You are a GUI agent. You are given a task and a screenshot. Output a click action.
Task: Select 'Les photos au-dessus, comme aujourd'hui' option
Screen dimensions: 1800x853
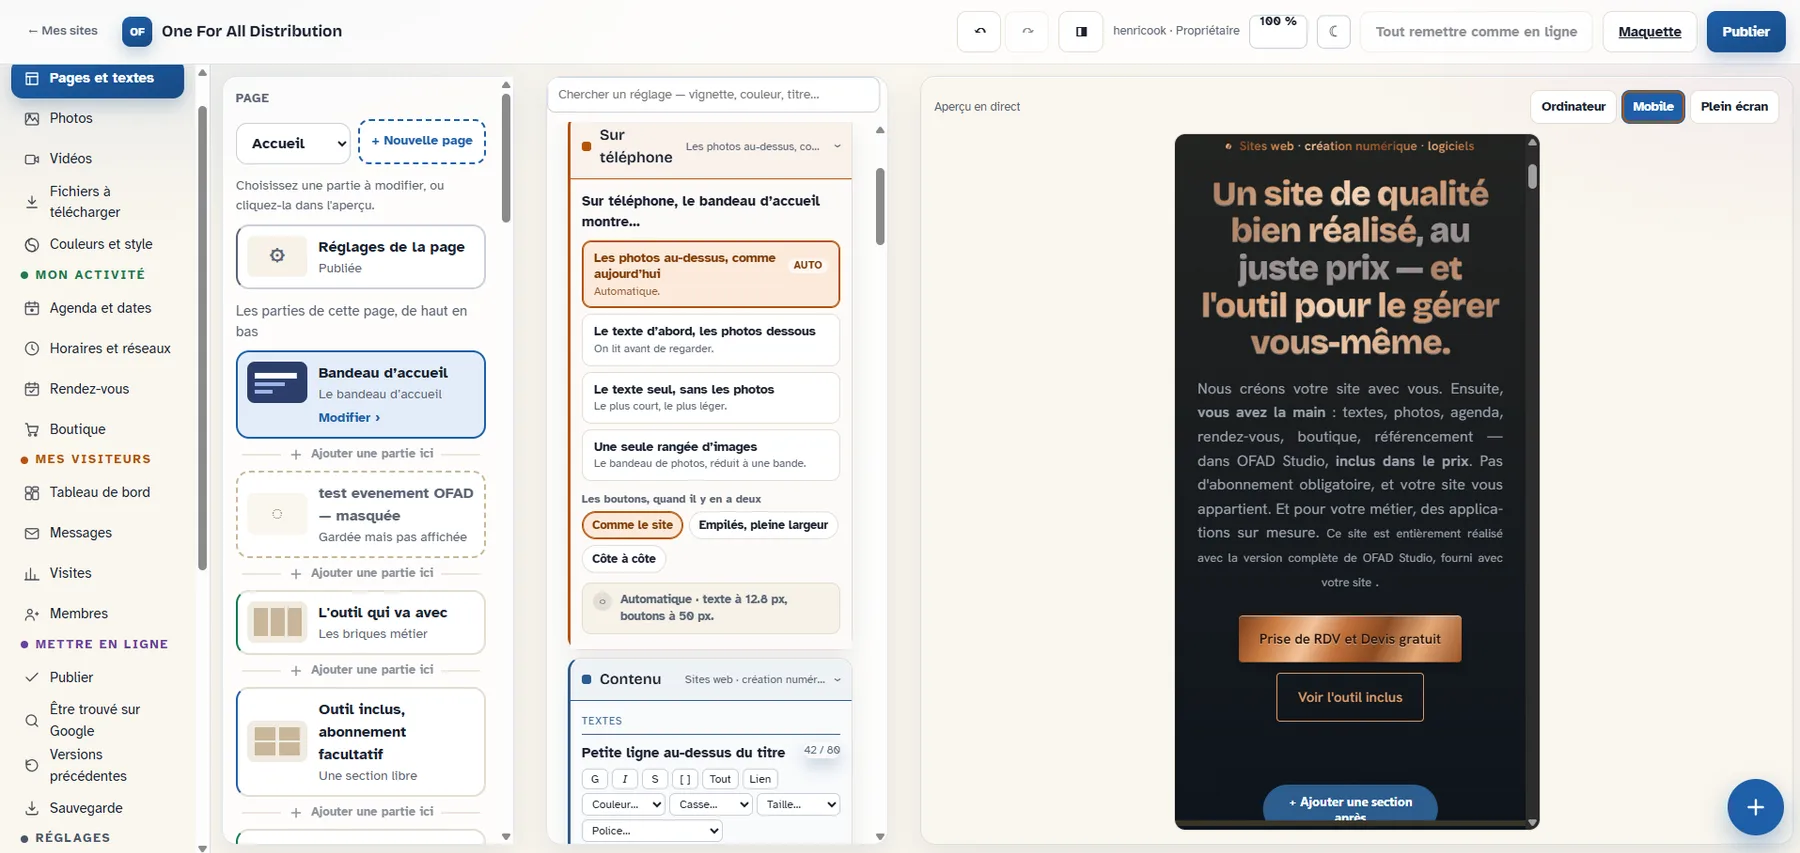710,274
